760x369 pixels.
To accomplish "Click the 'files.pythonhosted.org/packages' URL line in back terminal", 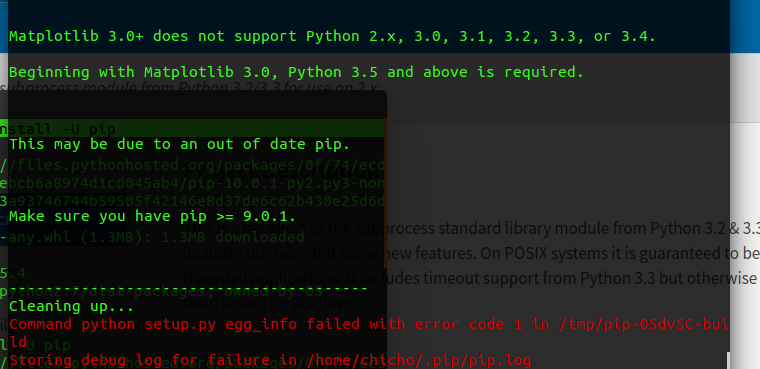I will (x=193, y=165).
